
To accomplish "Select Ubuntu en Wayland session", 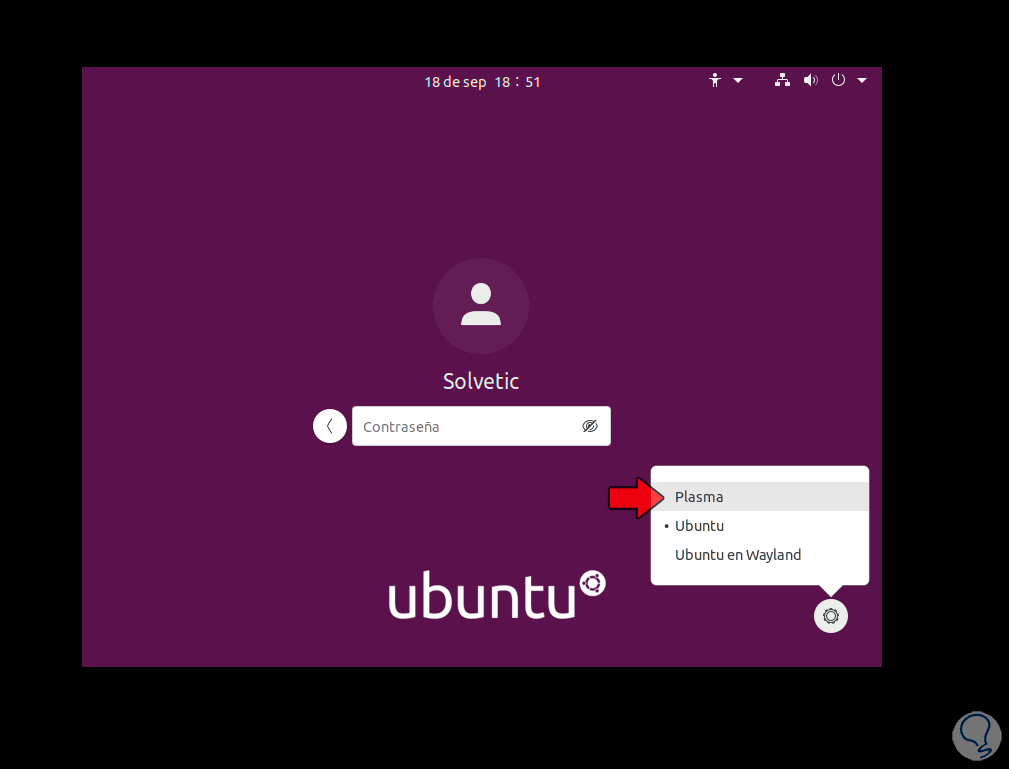I will [x=760, y=555].
